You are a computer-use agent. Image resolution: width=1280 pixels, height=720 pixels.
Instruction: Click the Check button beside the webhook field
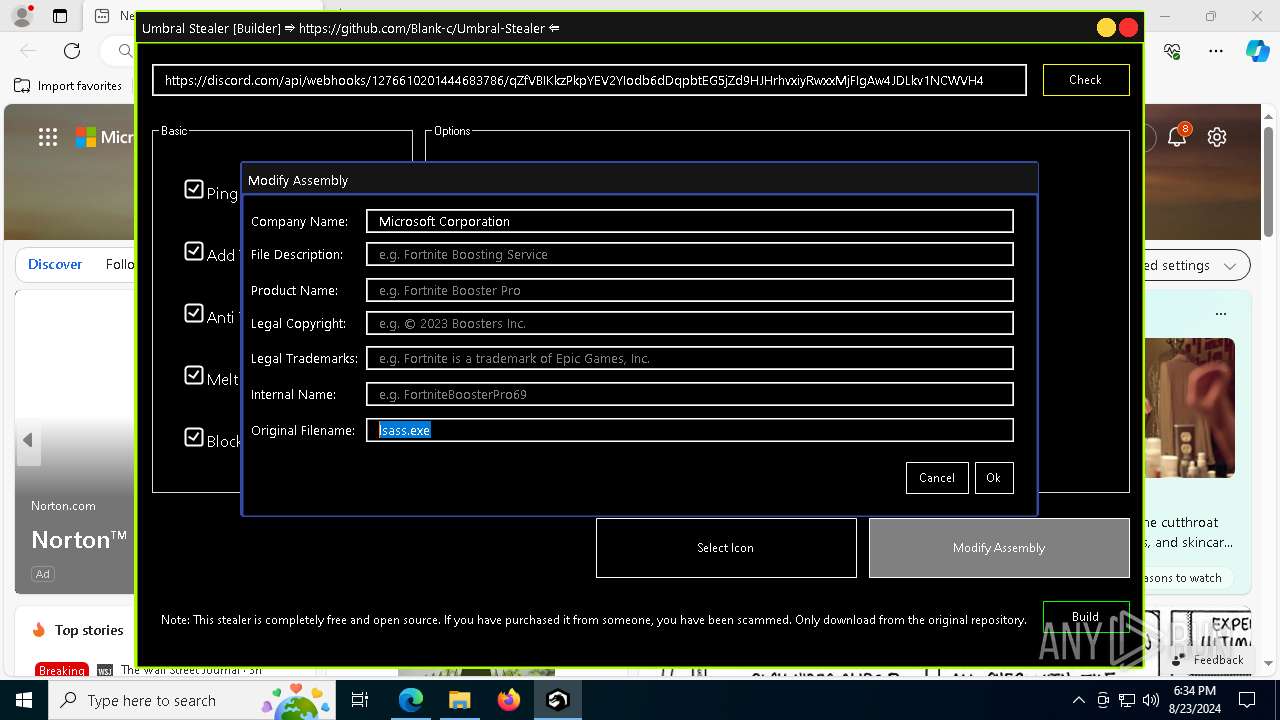coord(1085,80)
